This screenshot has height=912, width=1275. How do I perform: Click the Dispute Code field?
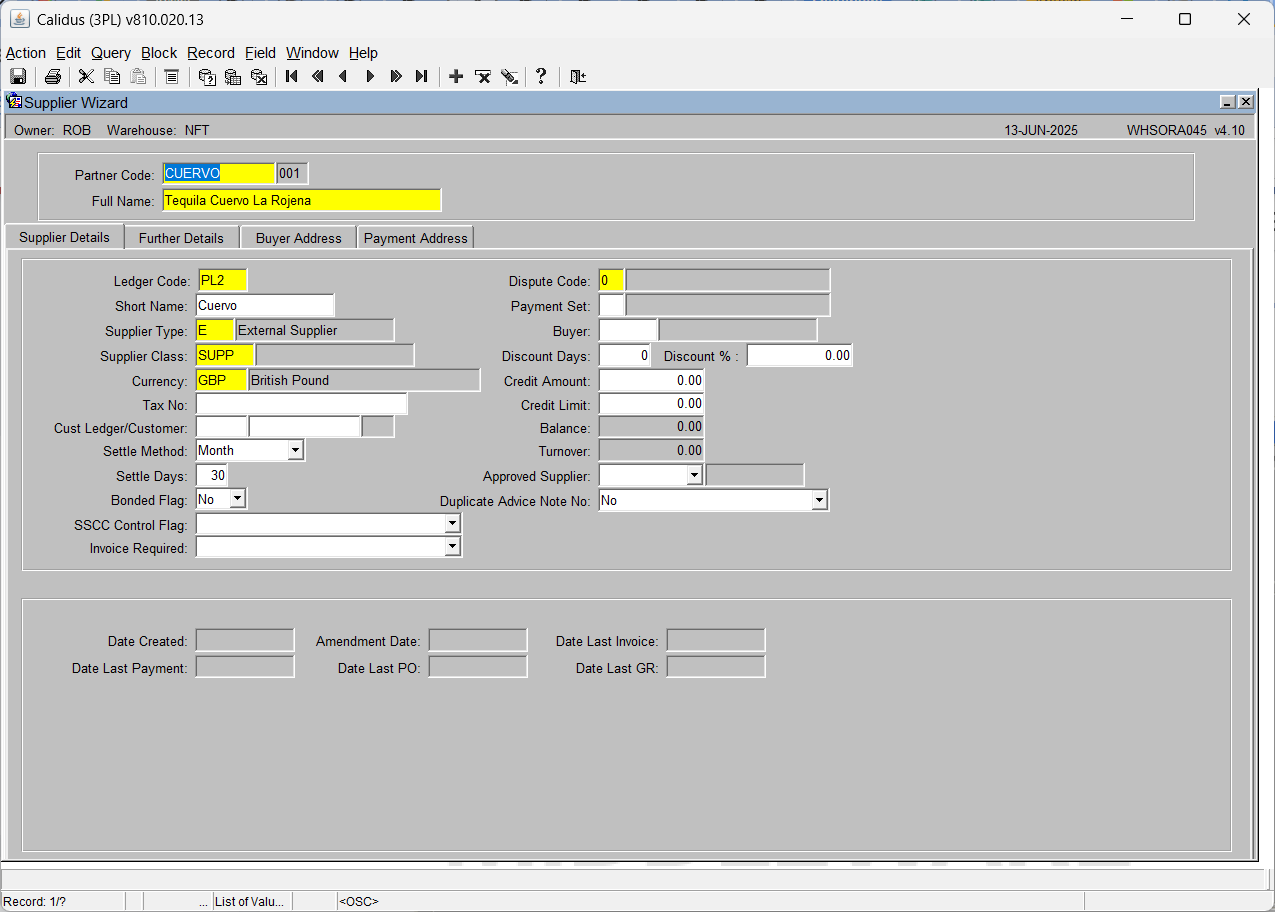[x=611, y=281]
